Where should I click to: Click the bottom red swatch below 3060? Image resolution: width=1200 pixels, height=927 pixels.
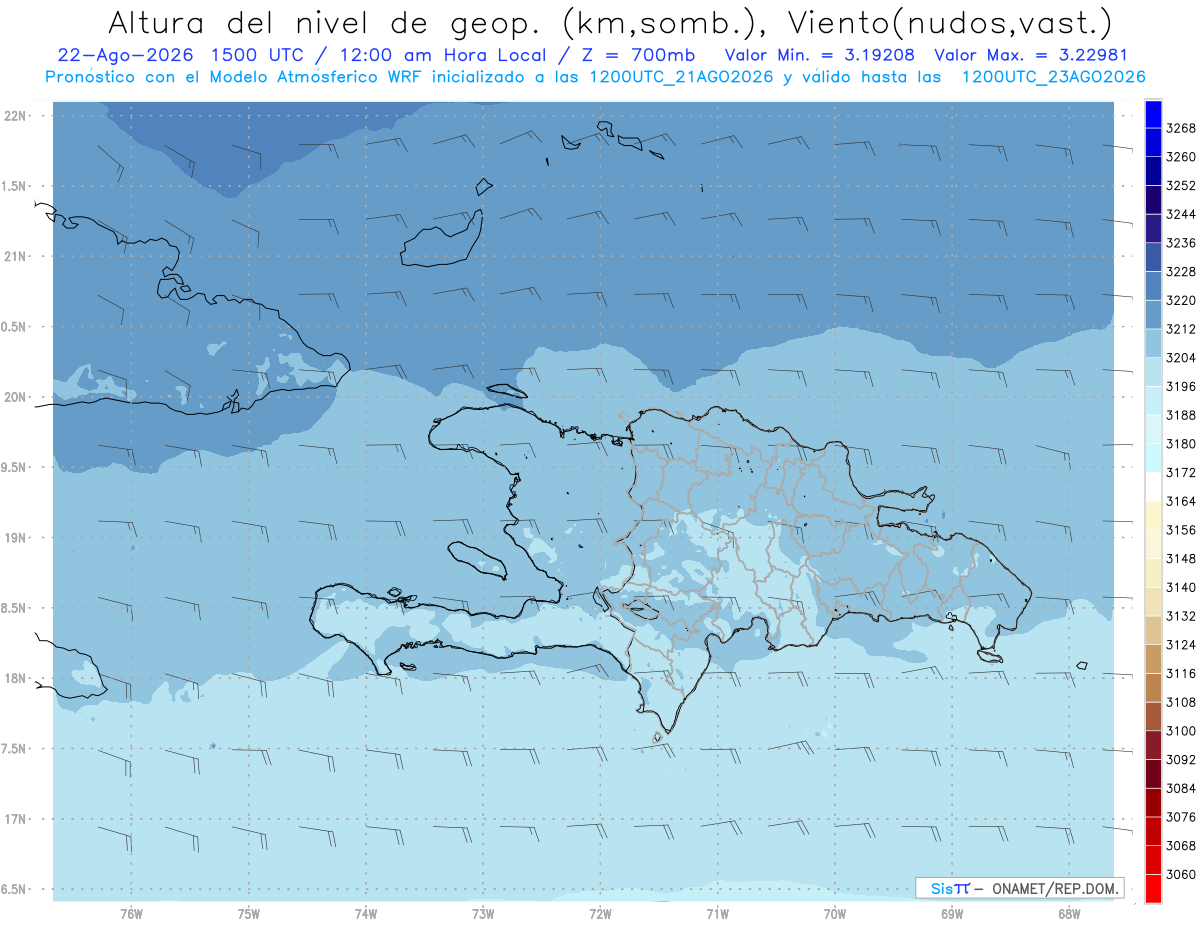click(1153, 888)
